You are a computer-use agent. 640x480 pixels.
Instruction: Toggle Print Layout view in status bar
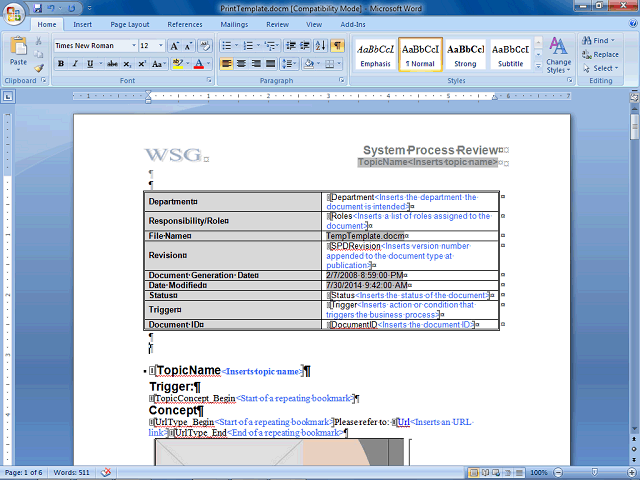point(474,473)
